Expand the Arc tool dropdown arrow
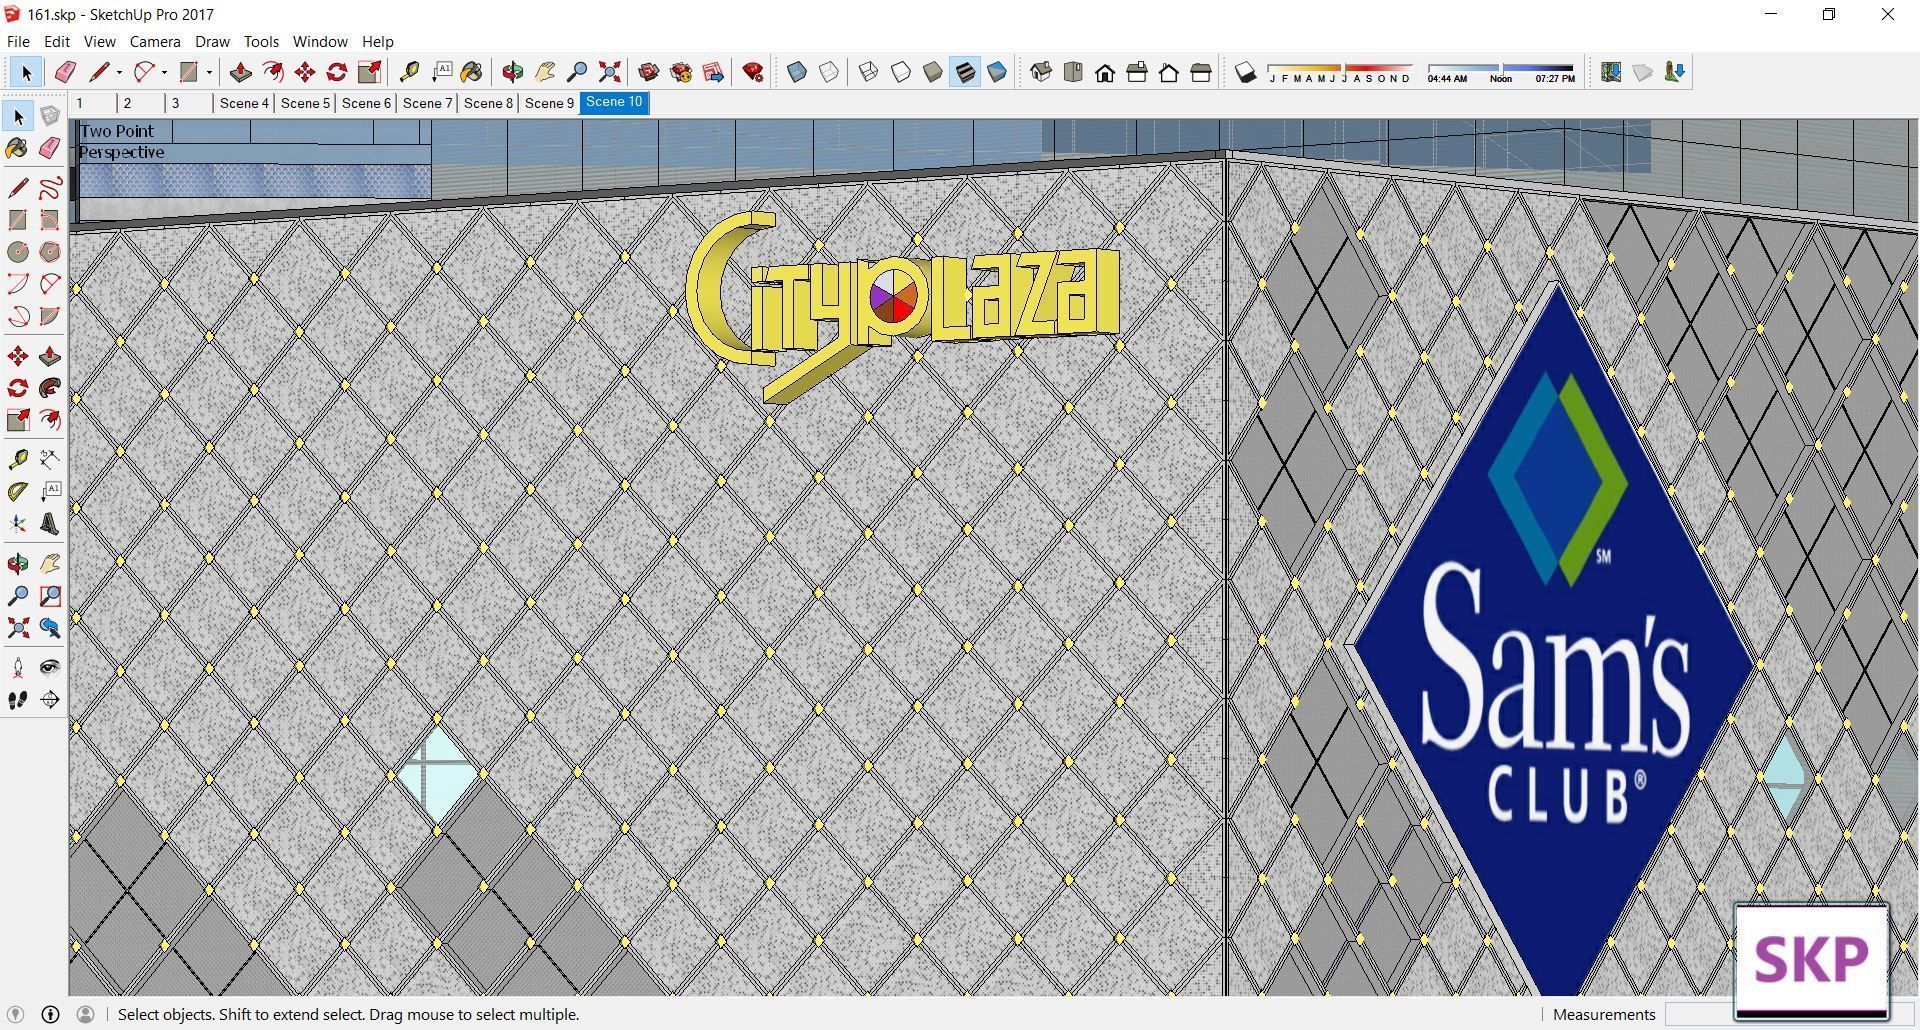 click(164, 72)
